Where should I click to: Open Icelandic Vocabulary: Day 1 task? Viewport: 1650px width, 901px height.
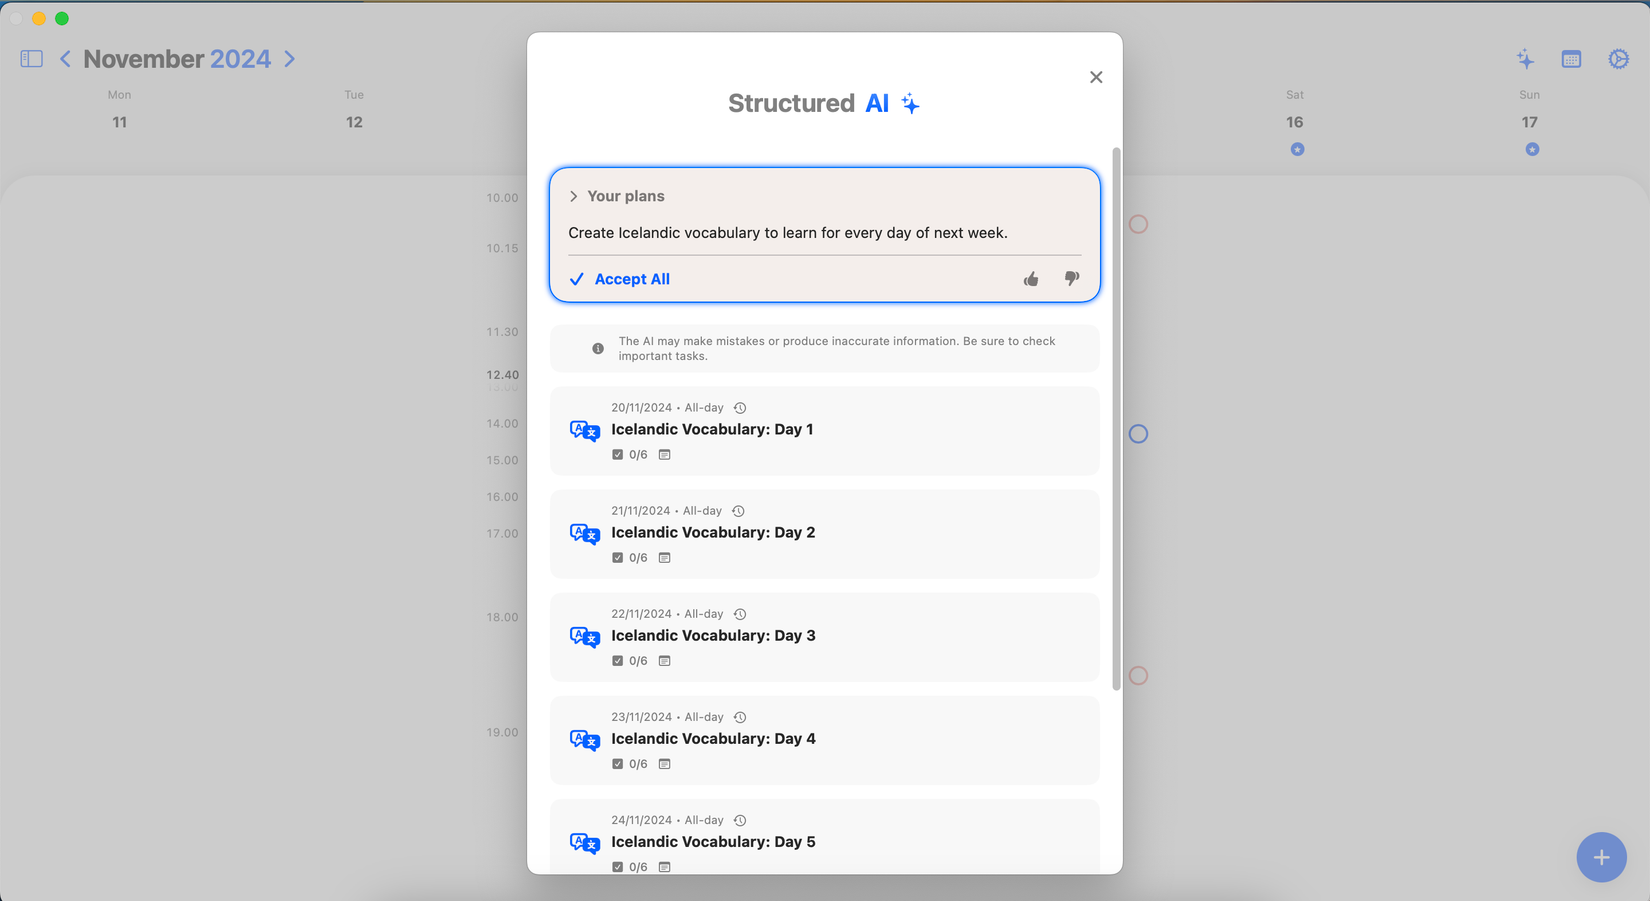[x=825, y=431]
